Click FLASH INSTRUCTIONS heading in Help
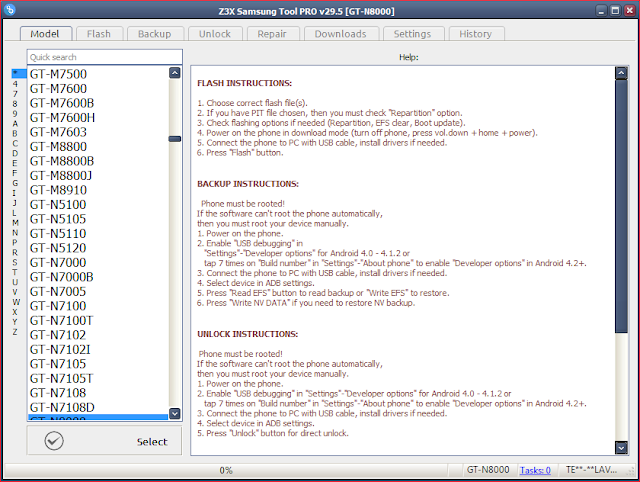640x482 pixels. pyautogui.click(x=244, y=83)
